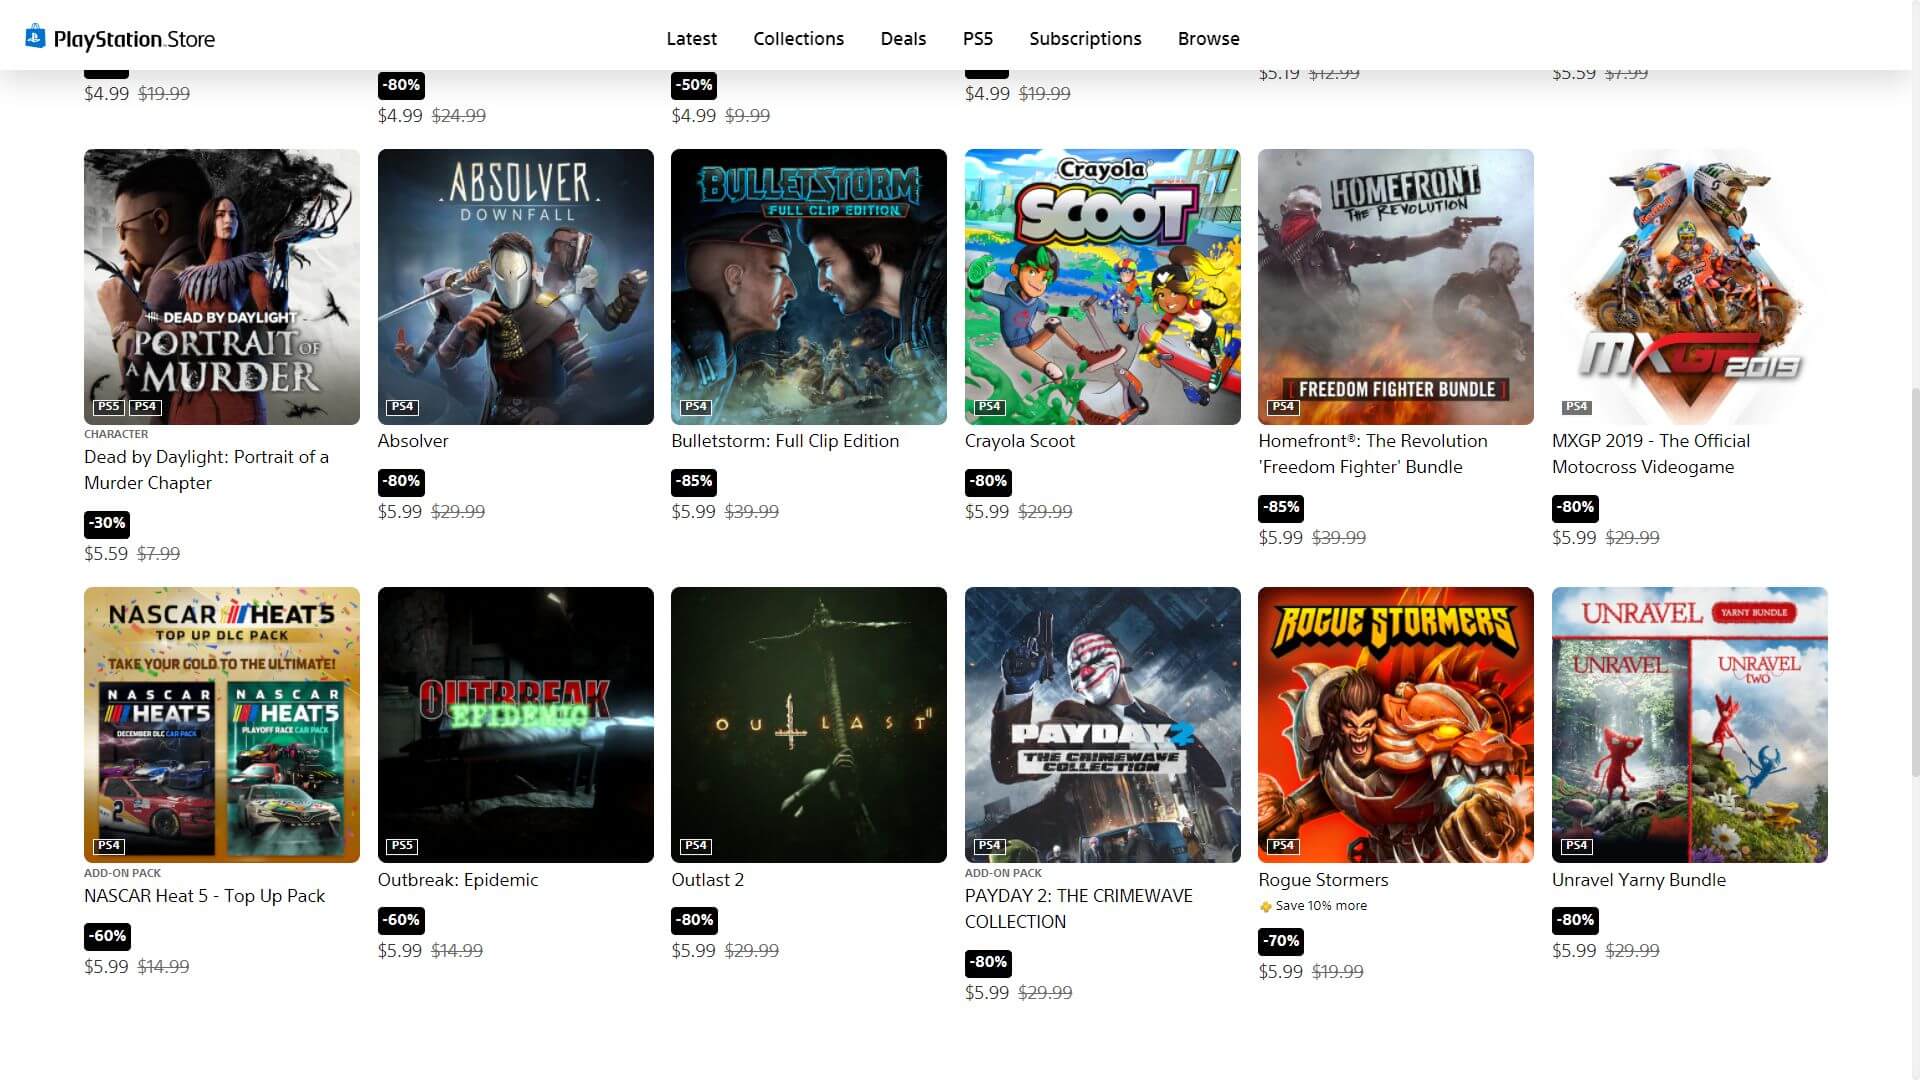Click PS5 badge on Outbreak: Epidemic cover
1920x1080 pixels.
[x=402, y=846]
